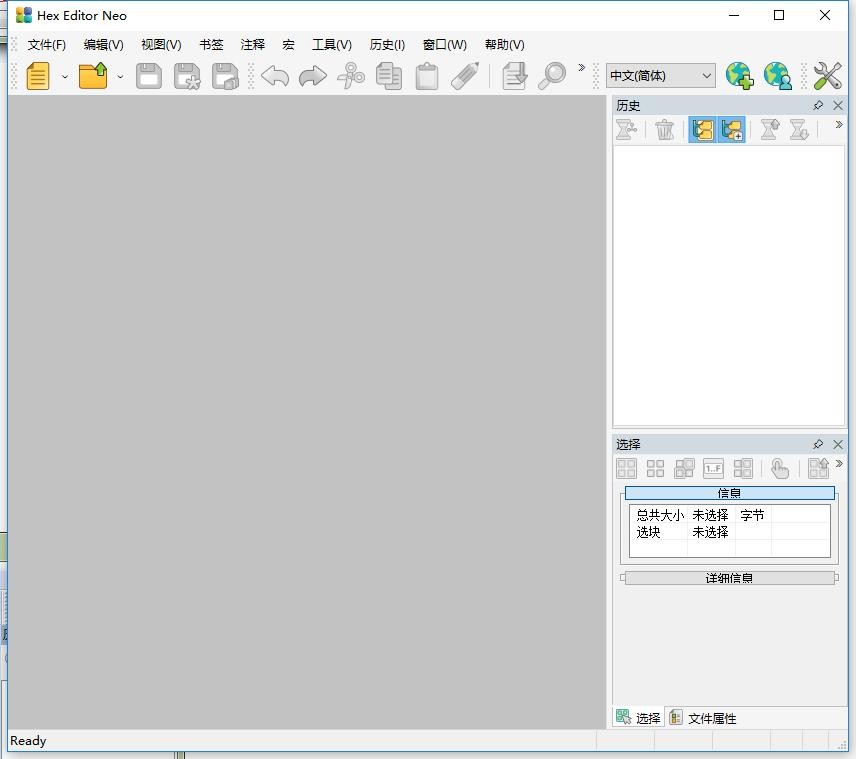Open the New file dropdown arrow
This screenshot has width=856, height=759.
[x=65, y=76]
